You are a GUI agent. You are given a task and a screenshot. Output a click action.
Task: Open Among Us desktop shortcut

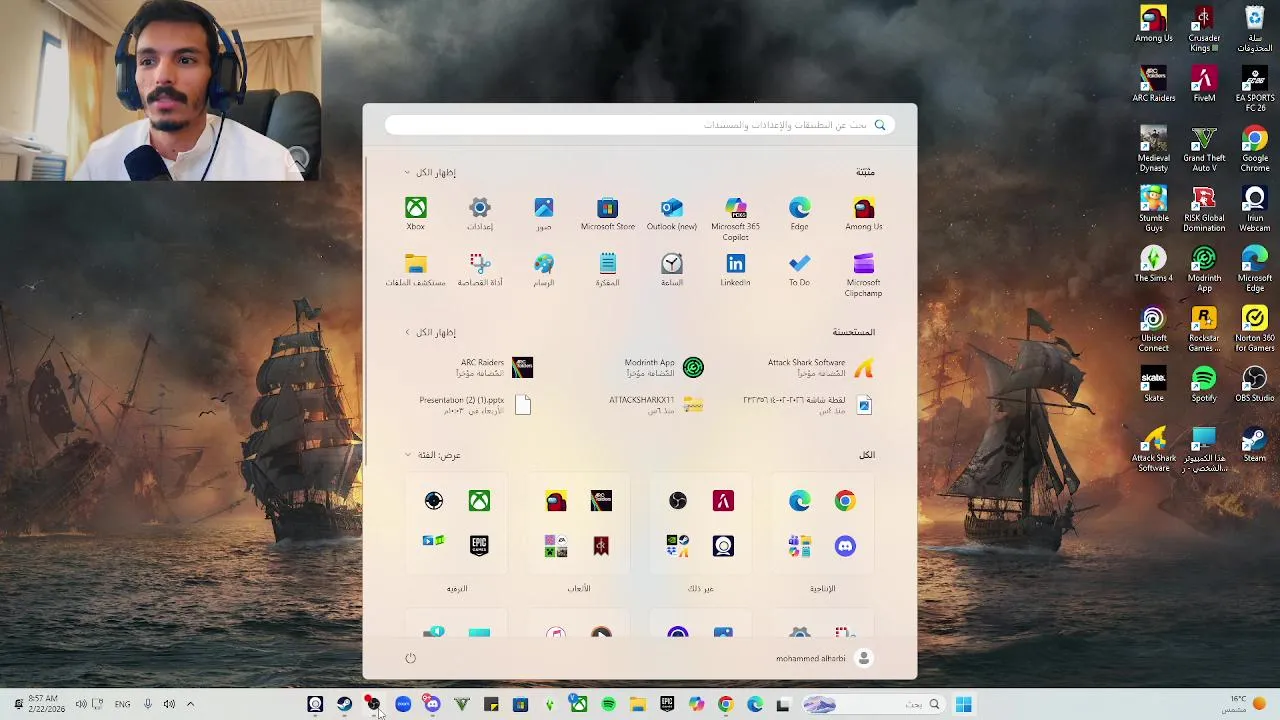point(1154,25)
